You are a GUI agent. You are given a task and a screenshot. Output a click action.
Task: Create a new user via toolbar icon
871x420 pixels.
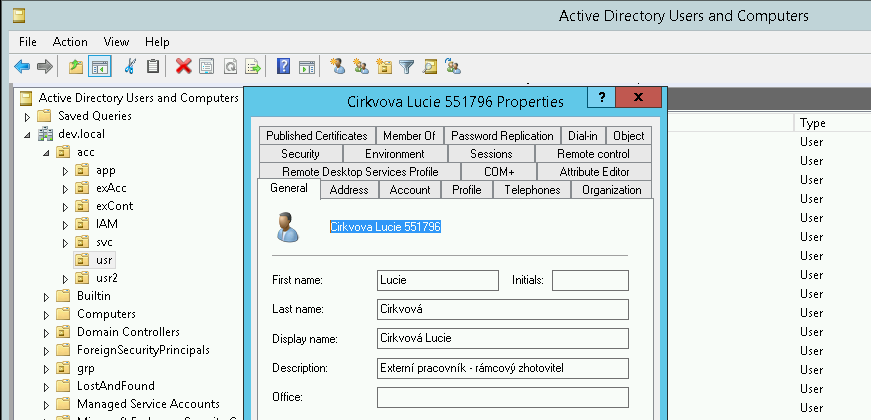(337, 67)
